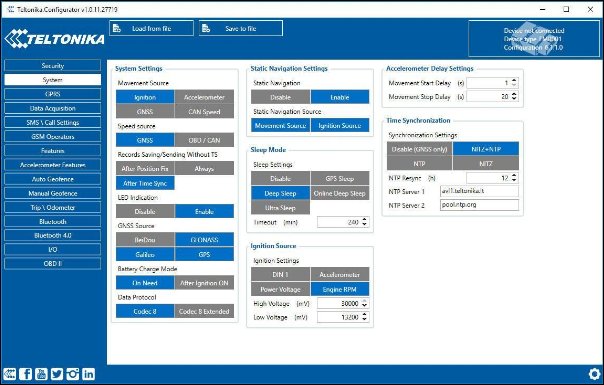This screenshot has width=604, height=385.
Task: Open settings gear in bottom right corner
Action: coord(594,373)
